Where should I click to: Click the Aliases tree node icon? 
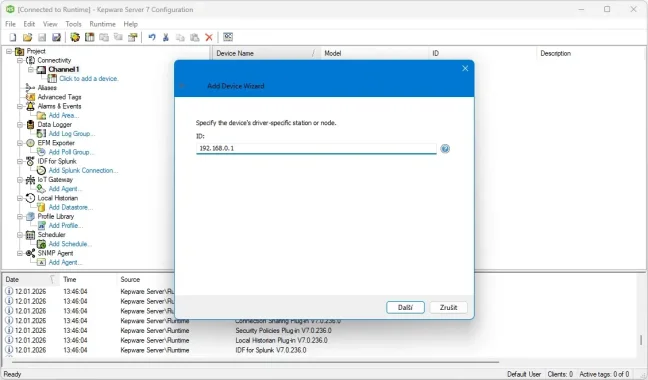coord(30,88)
